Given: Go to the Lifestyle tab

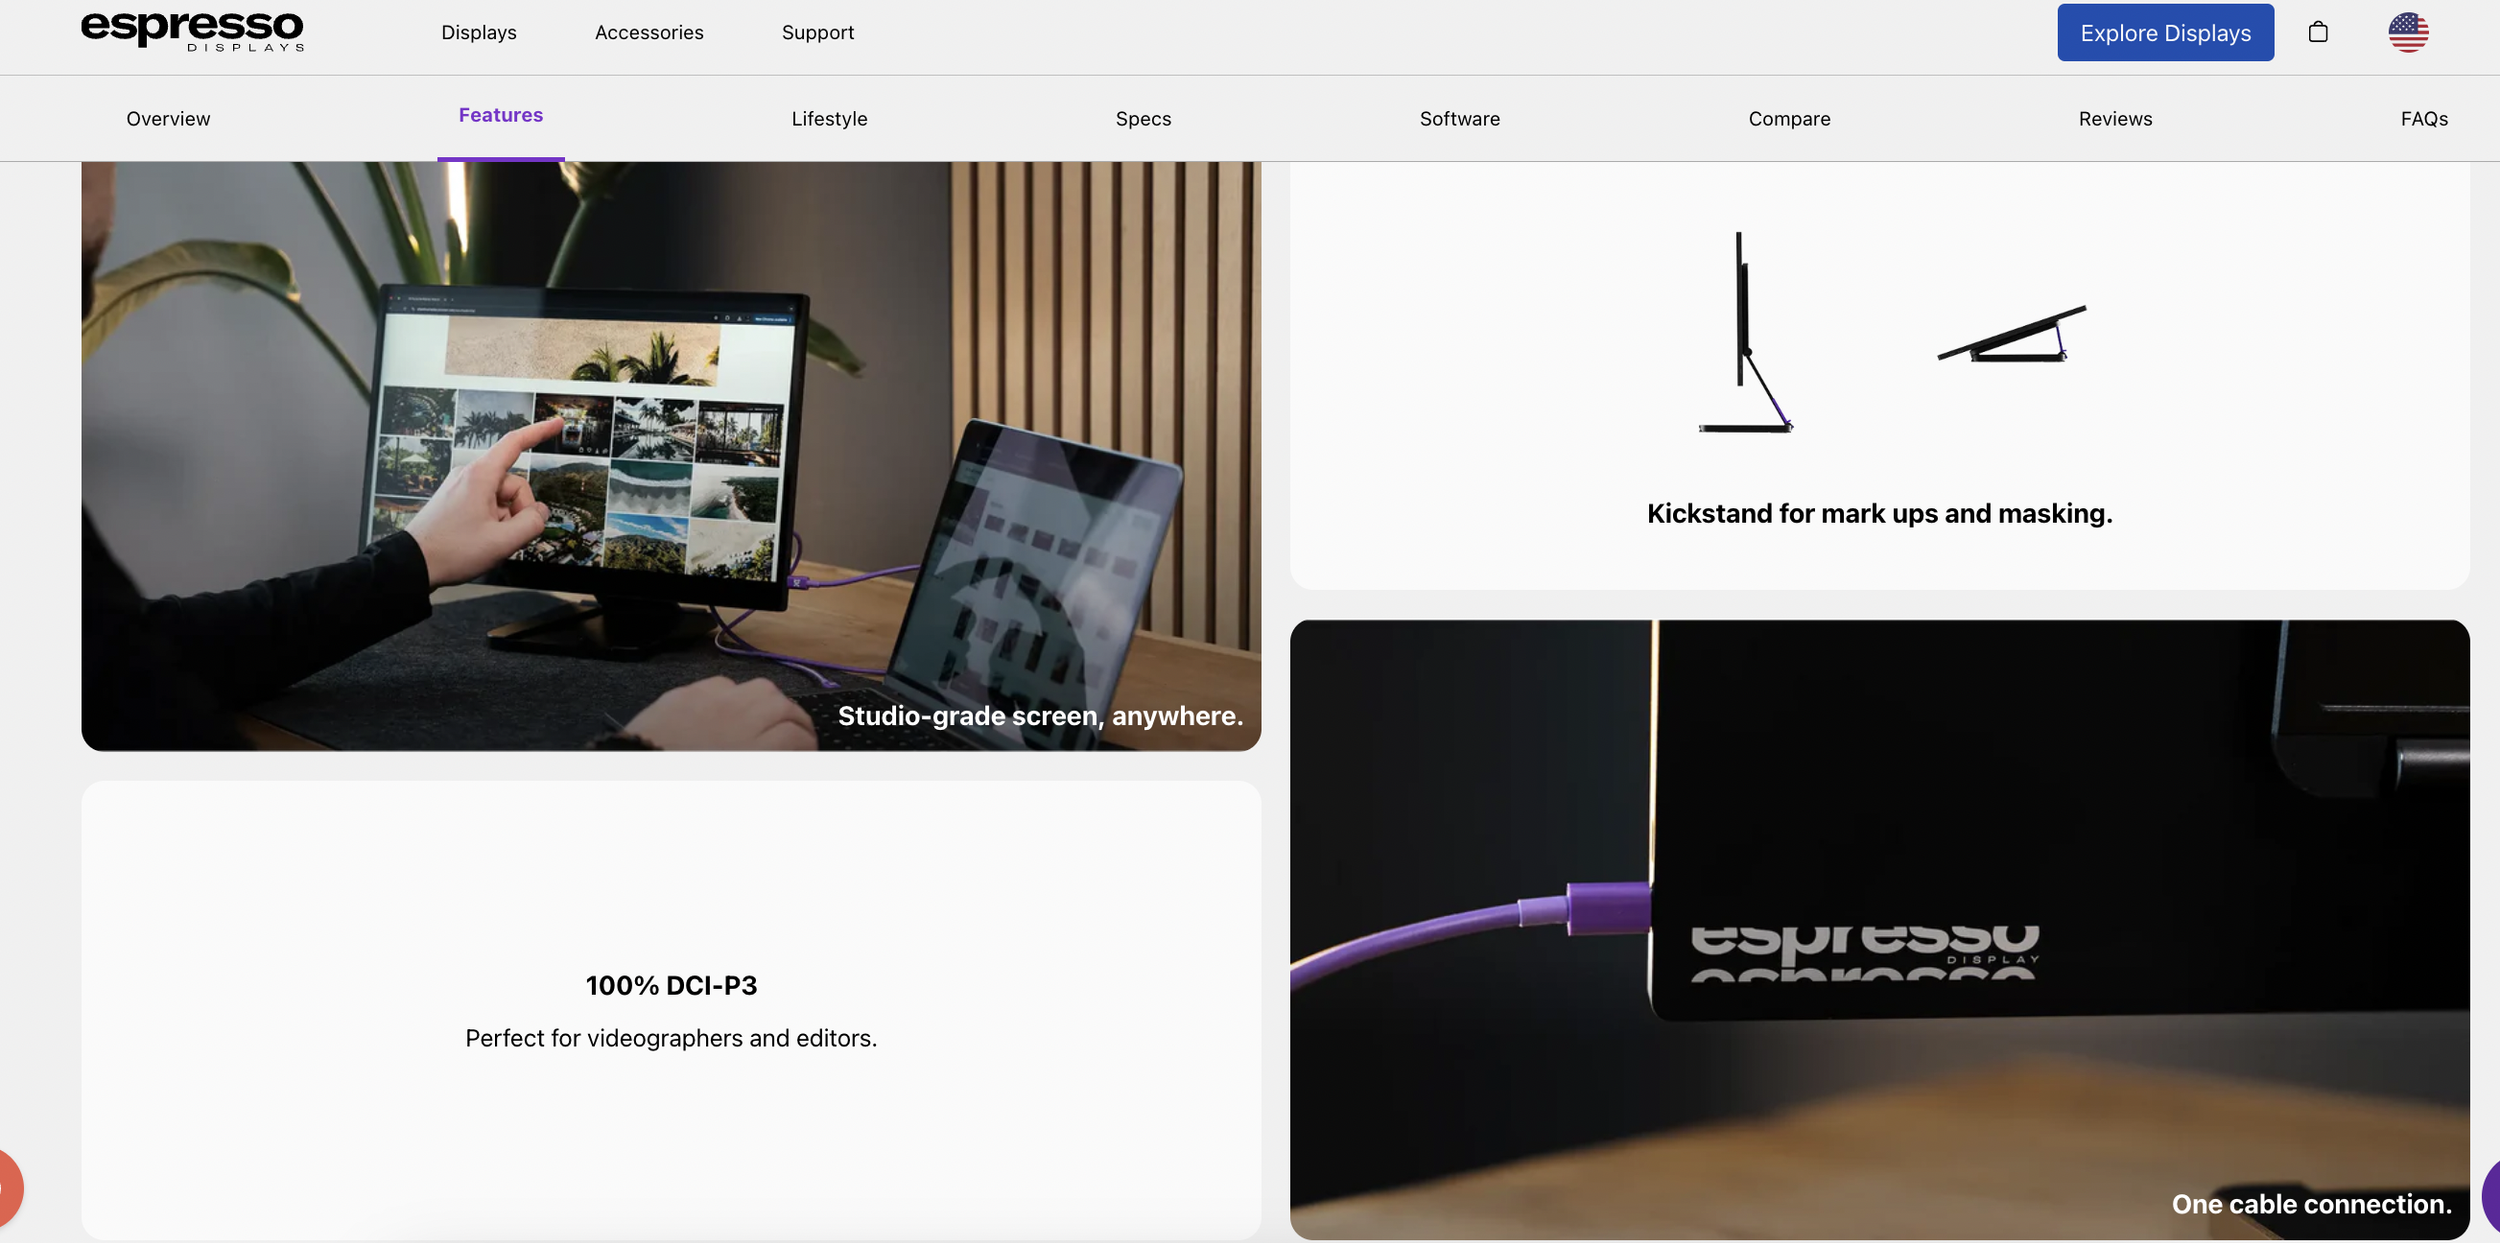Looking at the screenshot, I should [829, 118].
